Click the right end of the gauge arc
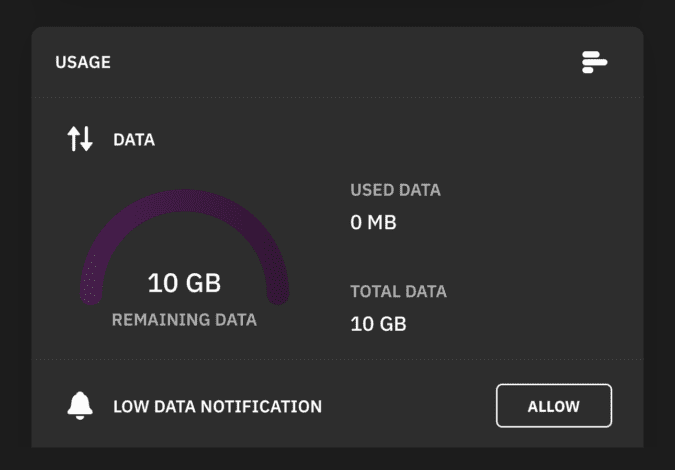The height and width of the screenshot is (470, 675). pyautogui.click(x=278, y=295)
